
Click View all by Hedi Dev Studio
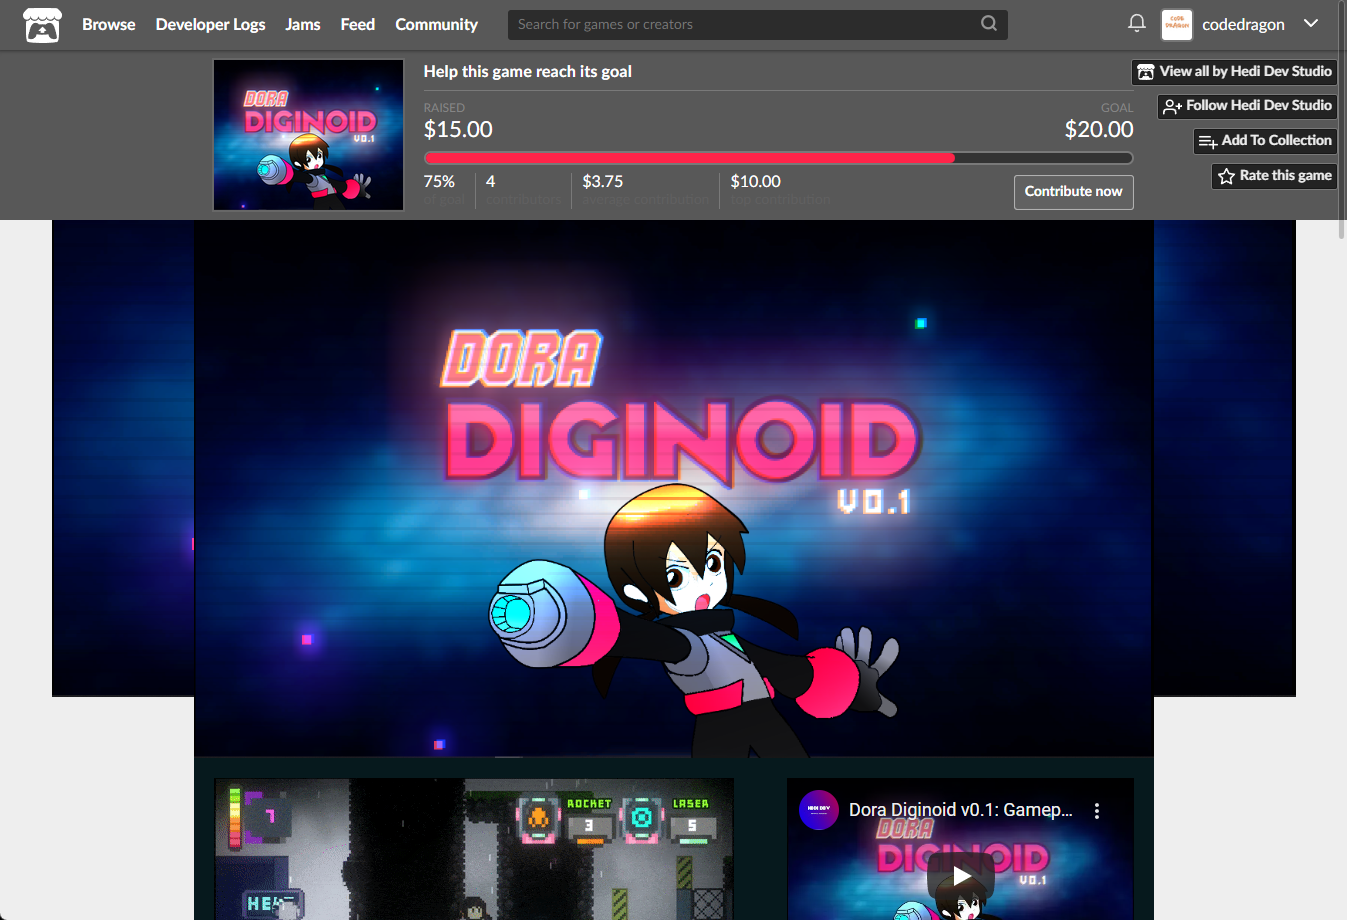1235,72
